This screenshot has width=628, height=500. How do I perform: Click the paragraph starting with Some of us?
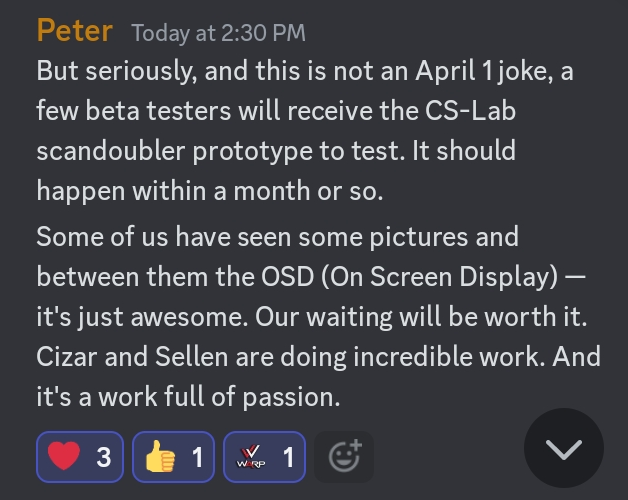pos(318,317)
